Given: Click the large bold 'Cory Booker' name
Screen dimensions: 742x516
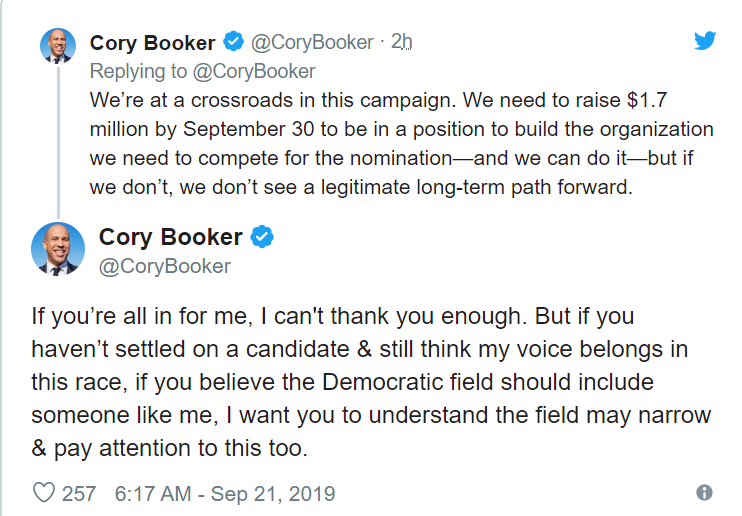Looking at the screenshot, I should tap(170, 237).
